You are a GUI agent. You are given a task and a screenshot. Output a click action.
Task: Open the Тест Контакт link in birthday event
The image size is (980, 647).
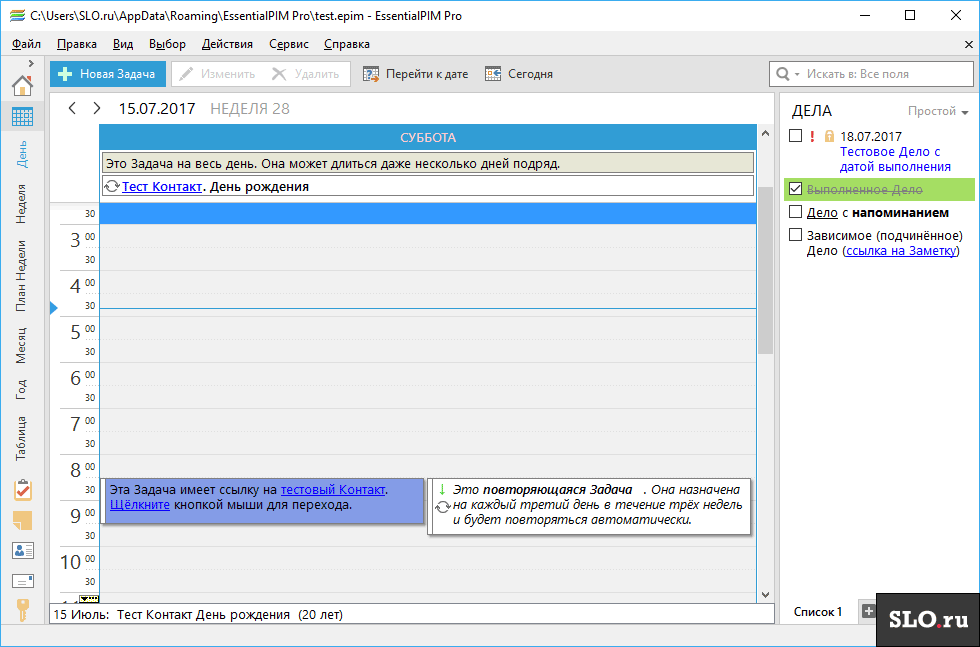coord(162,186)
